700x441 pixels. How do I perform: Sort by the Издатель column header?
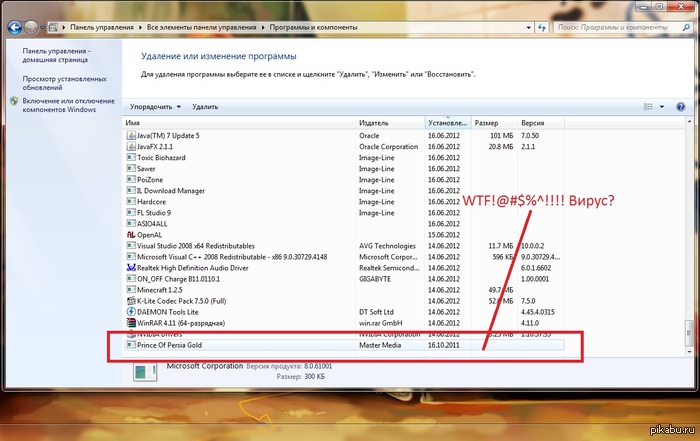click(400, 122)
